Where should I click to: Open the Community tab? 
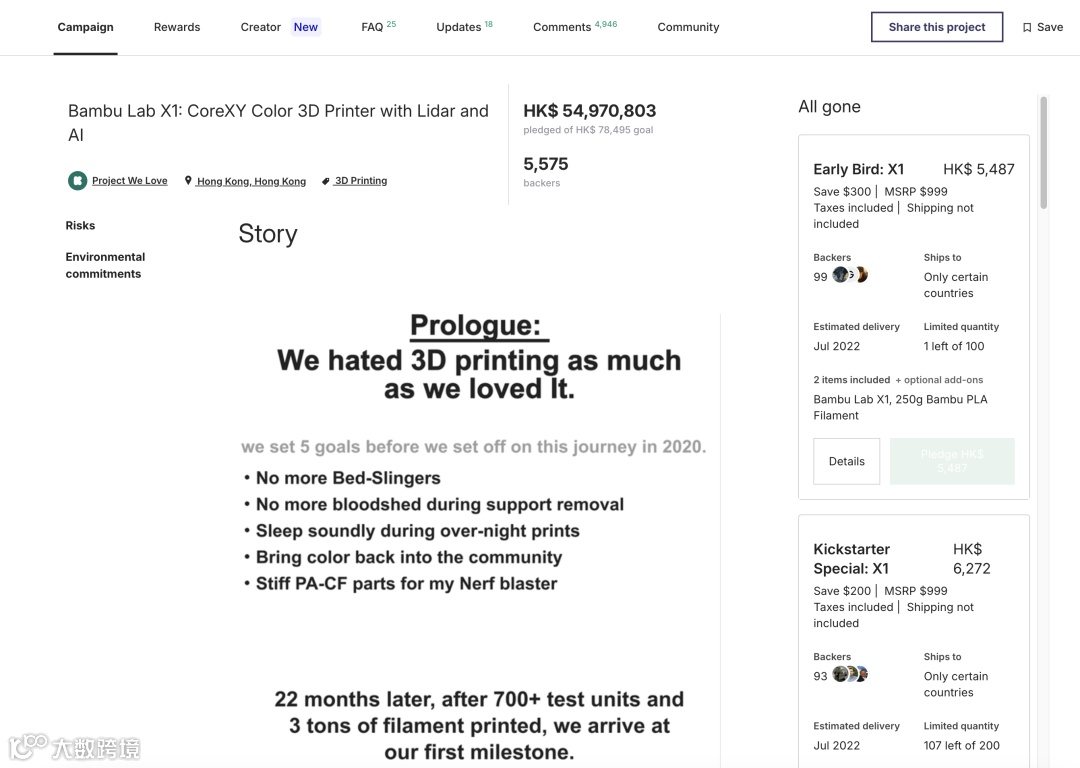pos(688,27)
